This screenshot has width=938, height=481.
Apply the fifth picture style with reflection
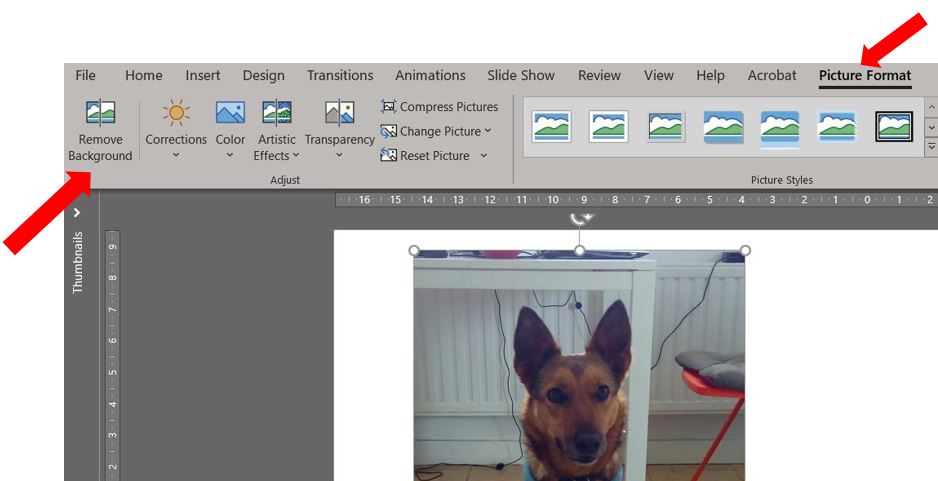point(779,128)
